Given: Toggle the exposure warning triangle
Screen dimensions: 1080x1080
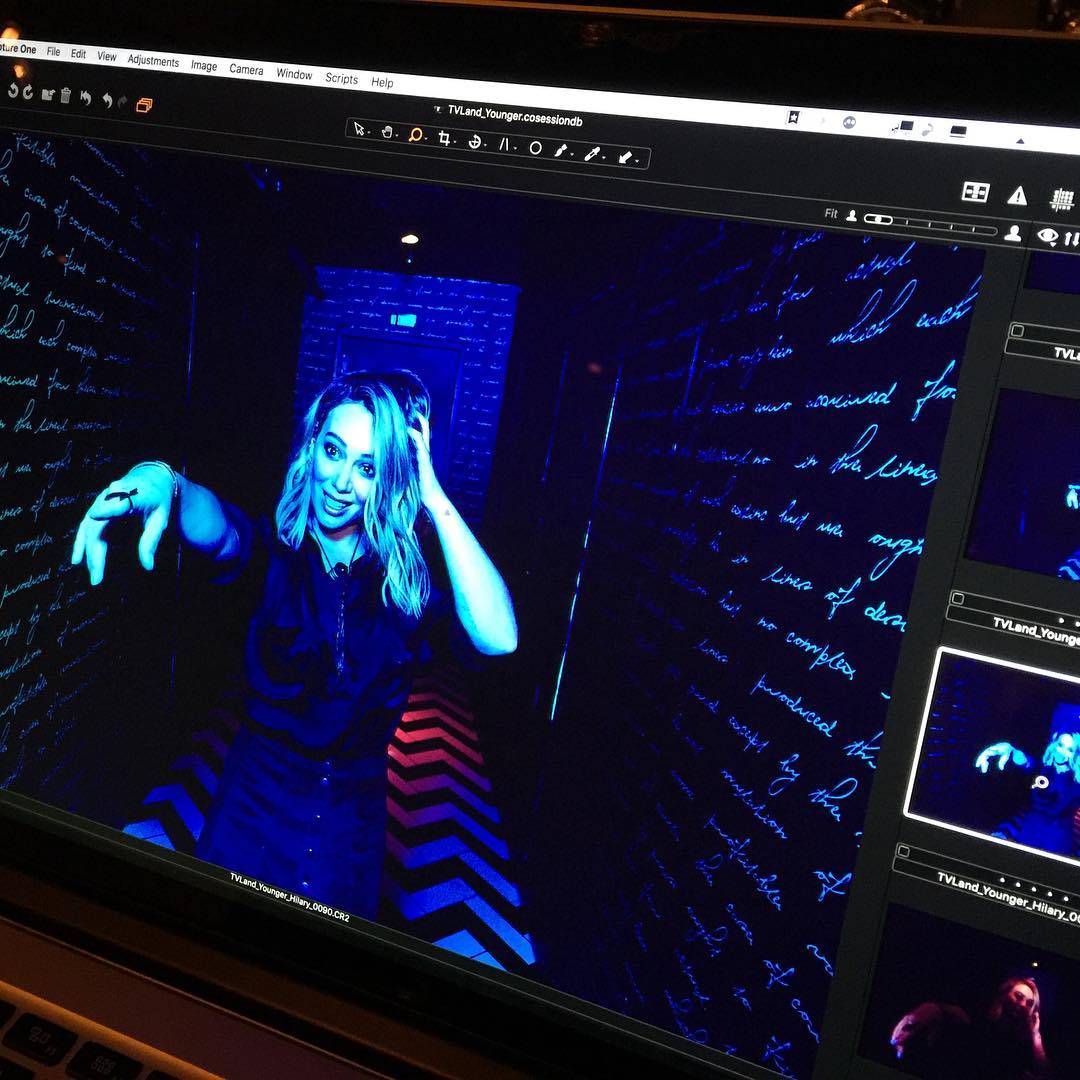Looking at the screenshot, I should [1017, 195].
